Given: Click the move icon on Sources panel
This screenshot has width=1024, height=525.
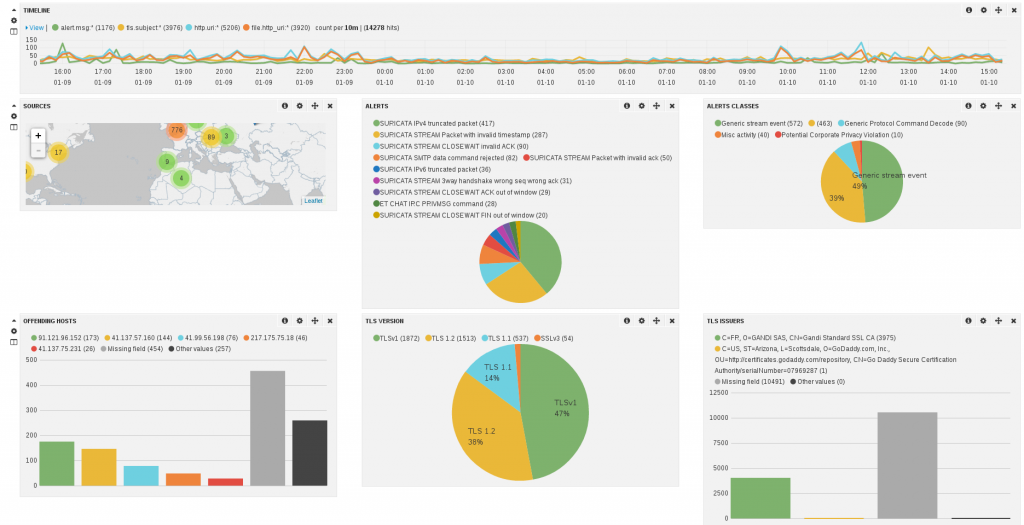Looking at the screenshot, I should 315,106.
